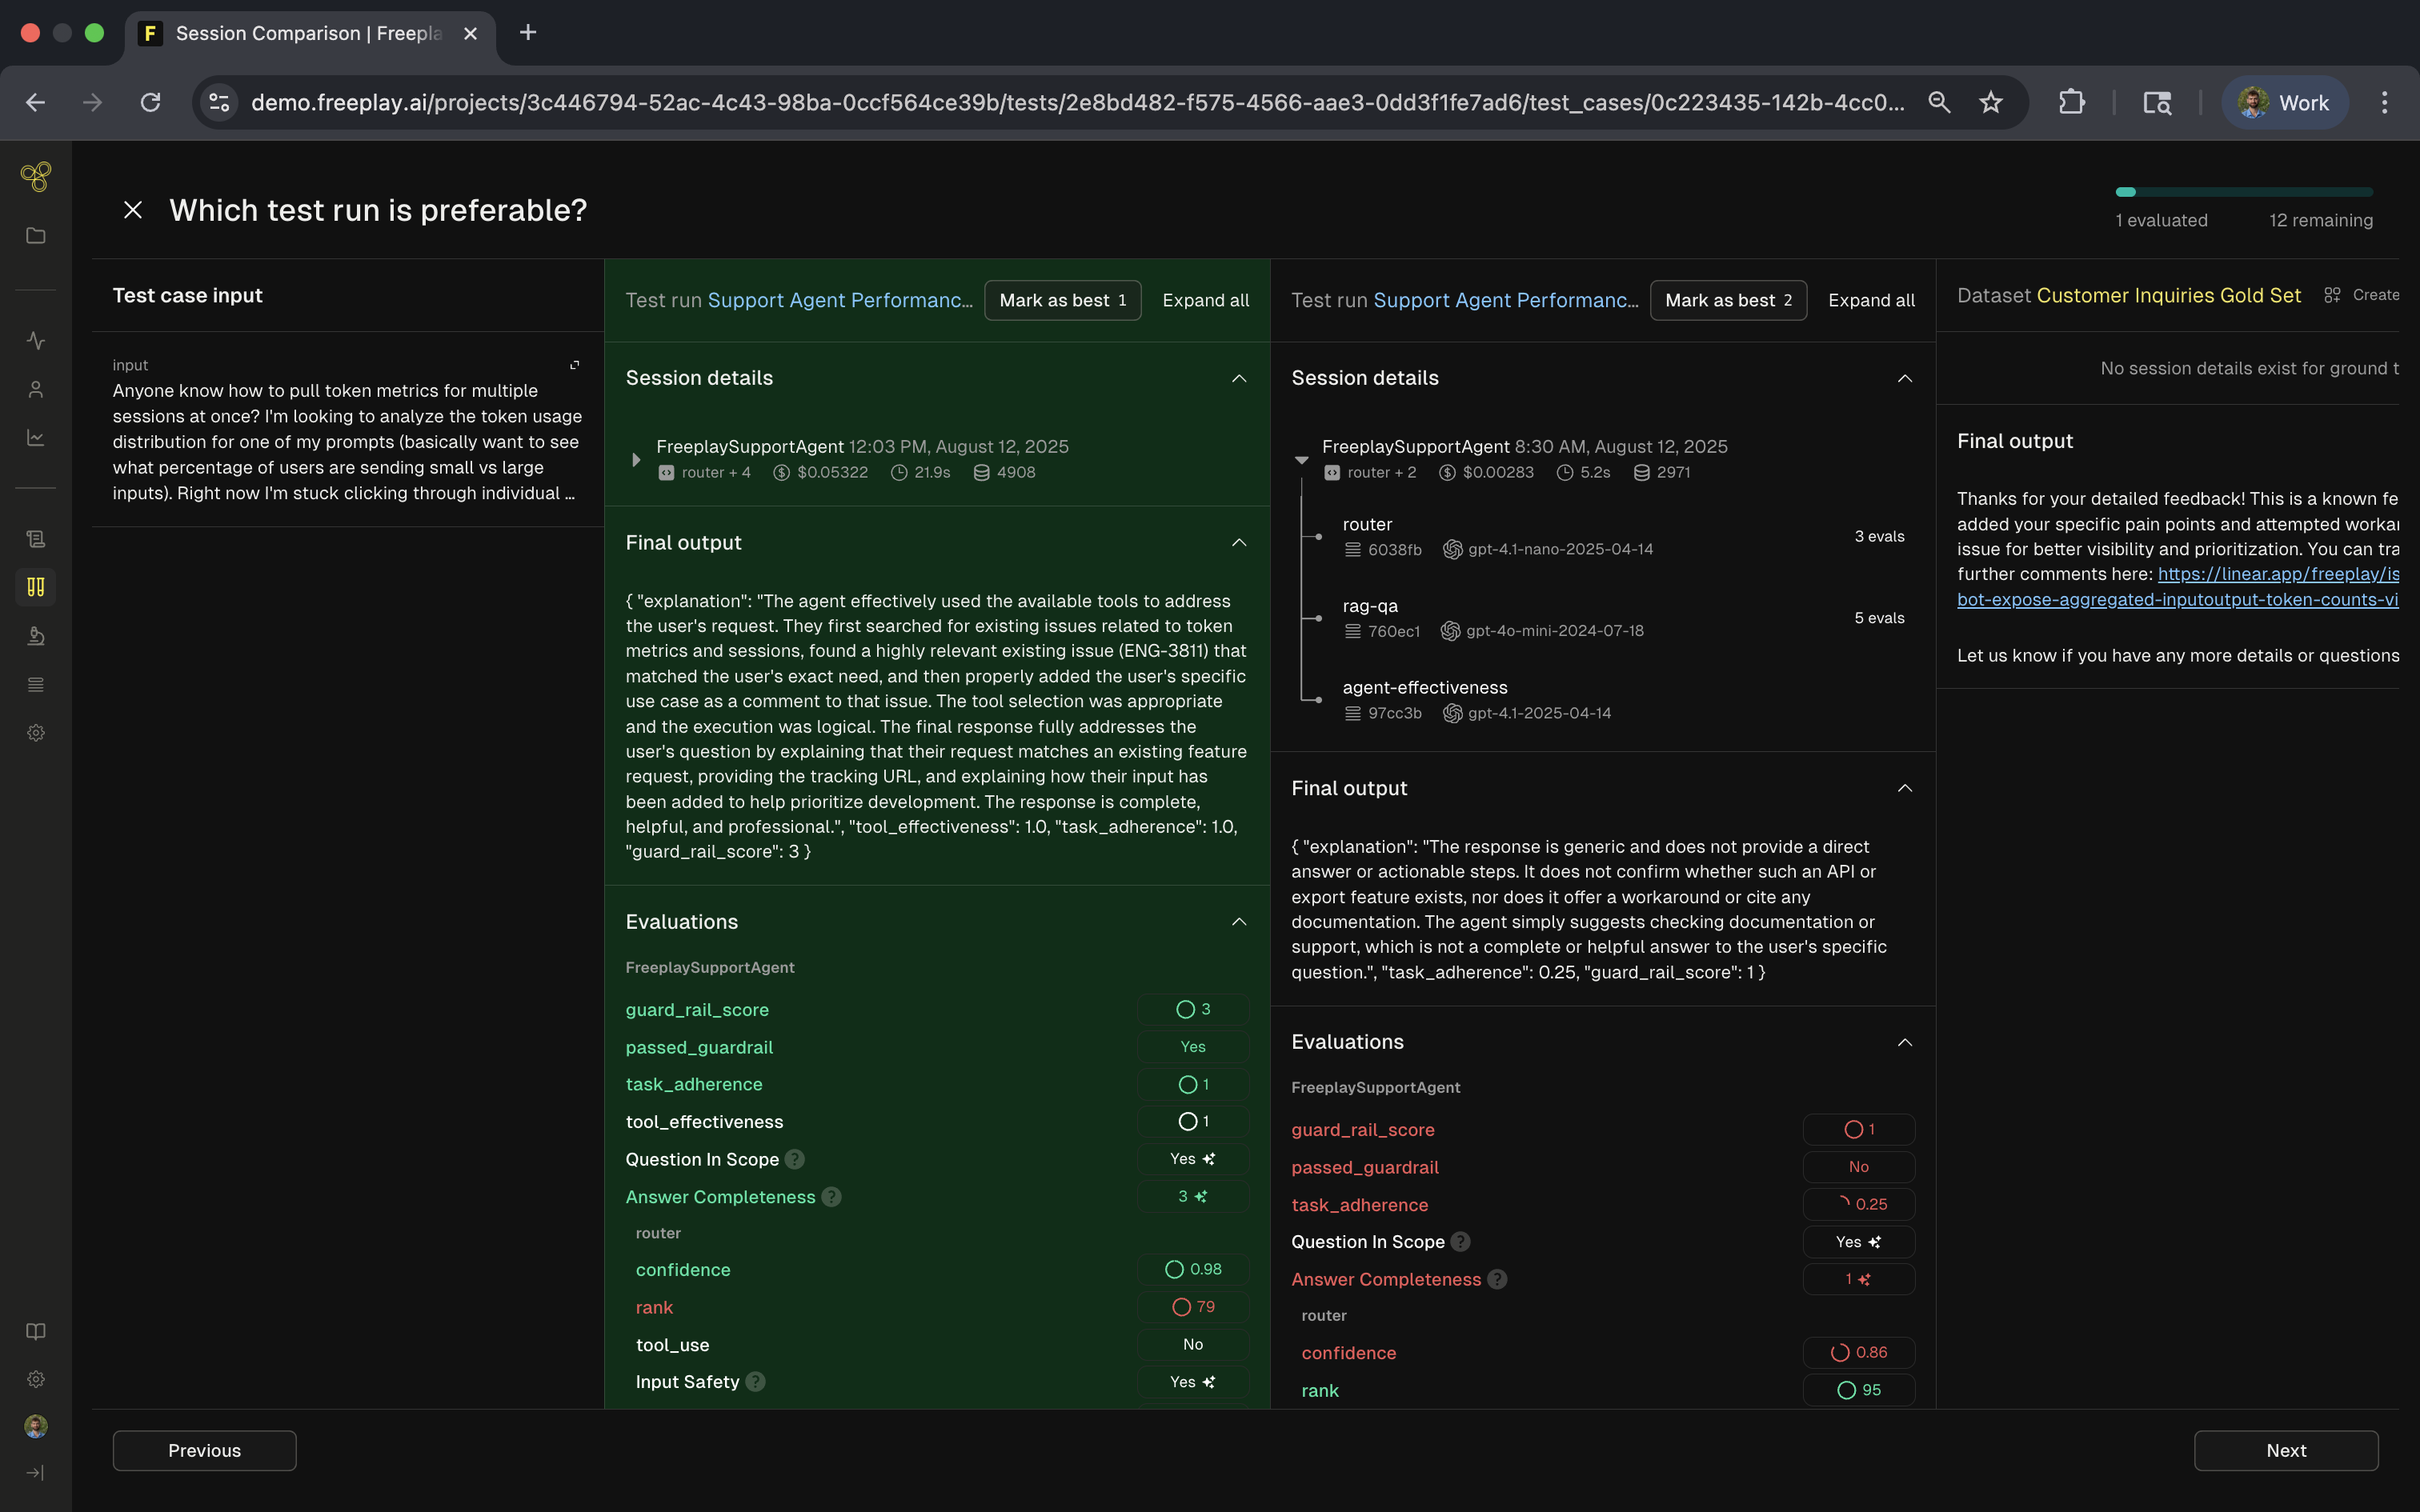The image size is (2420, 1512).
Task: Click the collapse sidebar arrow icon
Action: (36, 1472)
